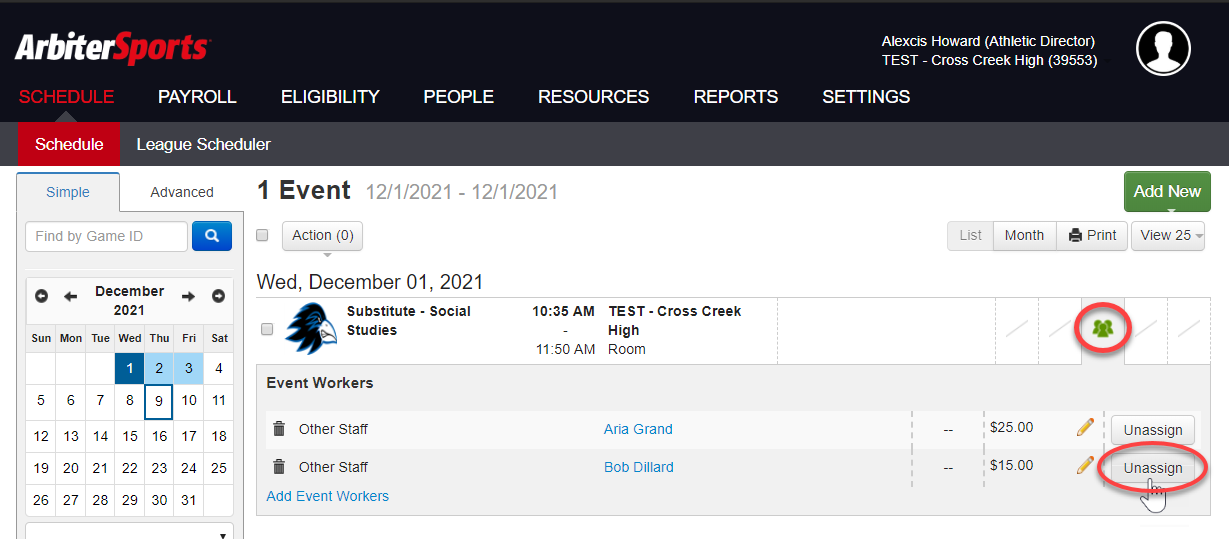Select the Simple search tab
Screen dimensions: 1229x539
pyautogui.click(x=68, y=192)
